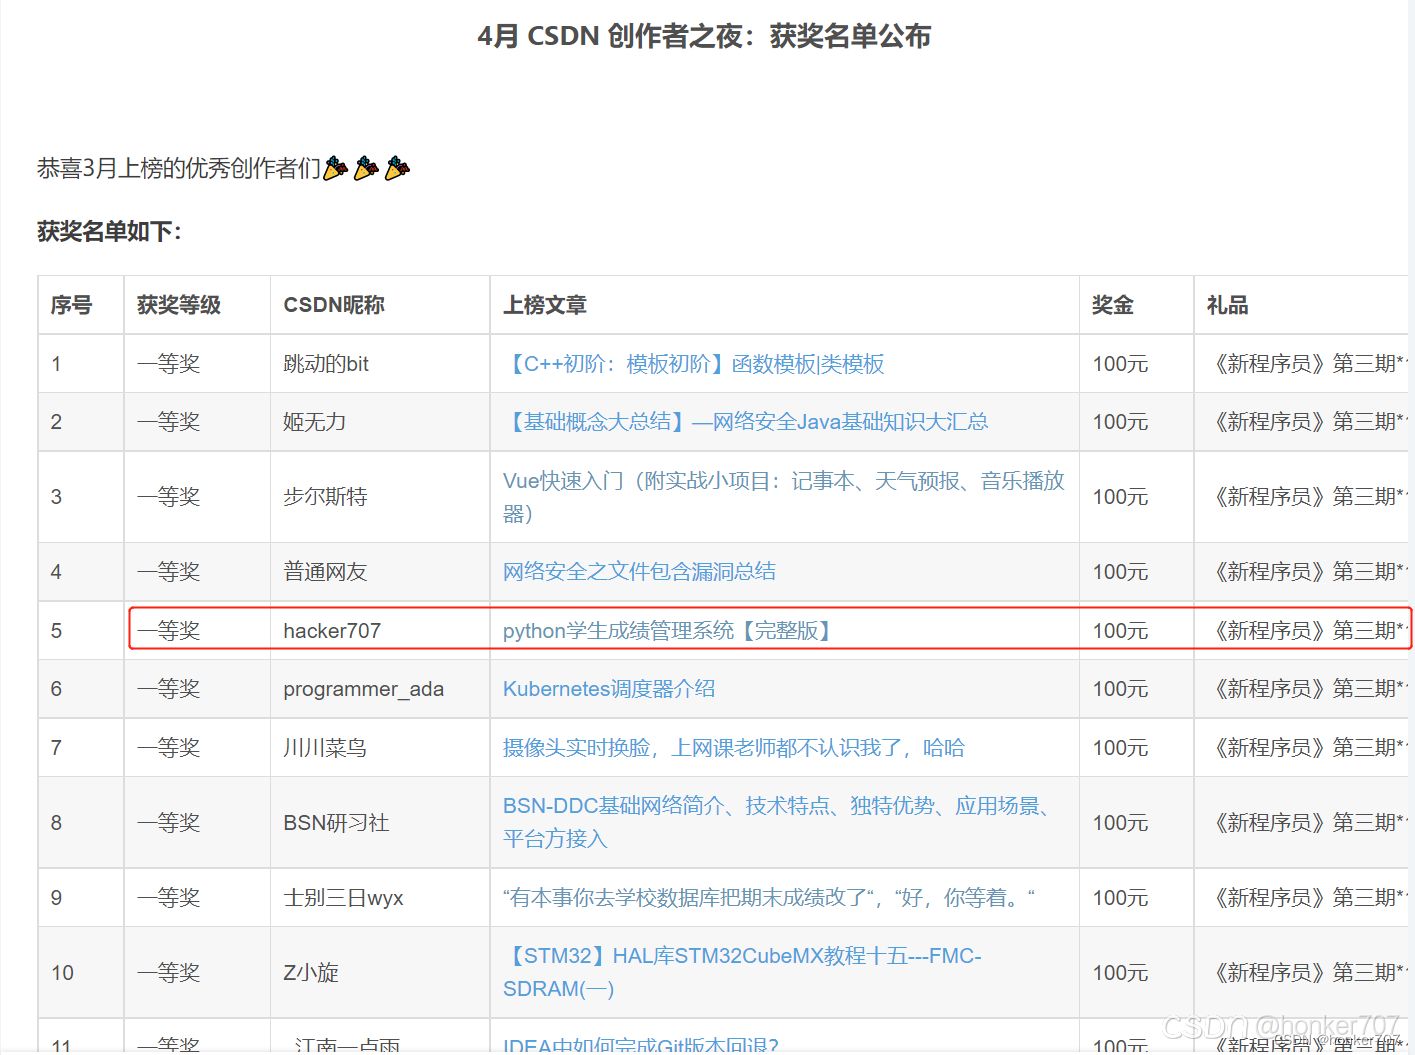1415x1055 pixels.
Task: Select the nickname programmer_ada
Action: click(364, 689)
